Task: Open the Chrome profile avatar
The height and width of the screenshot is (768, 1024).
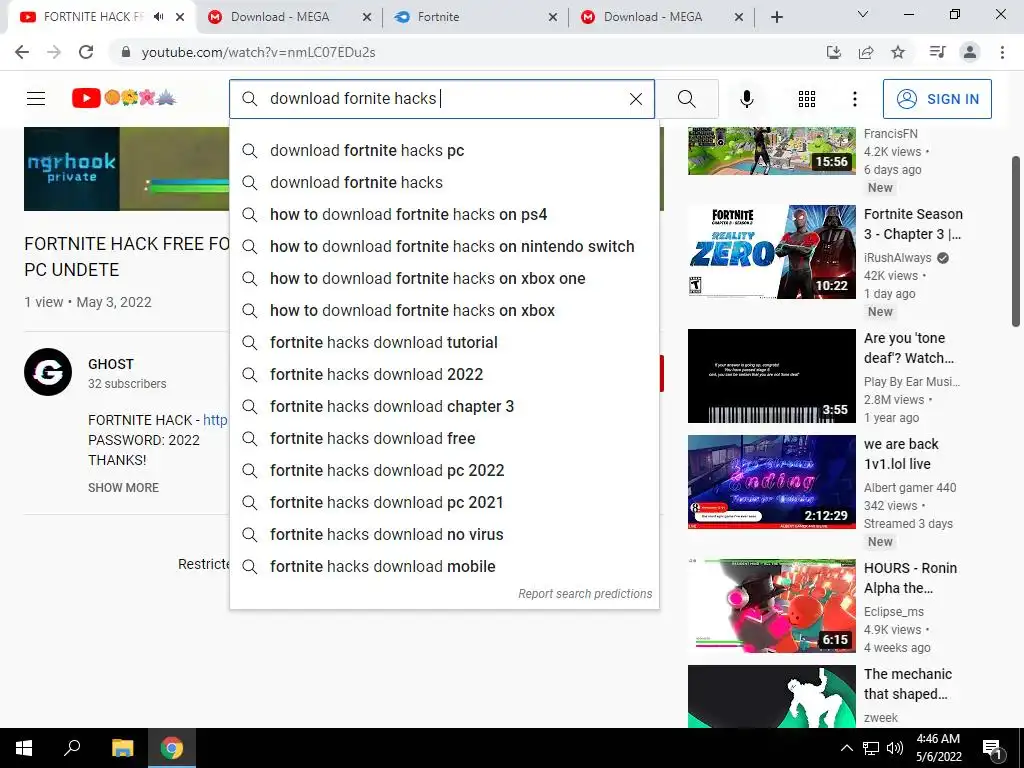Action: tap(970, 52)
